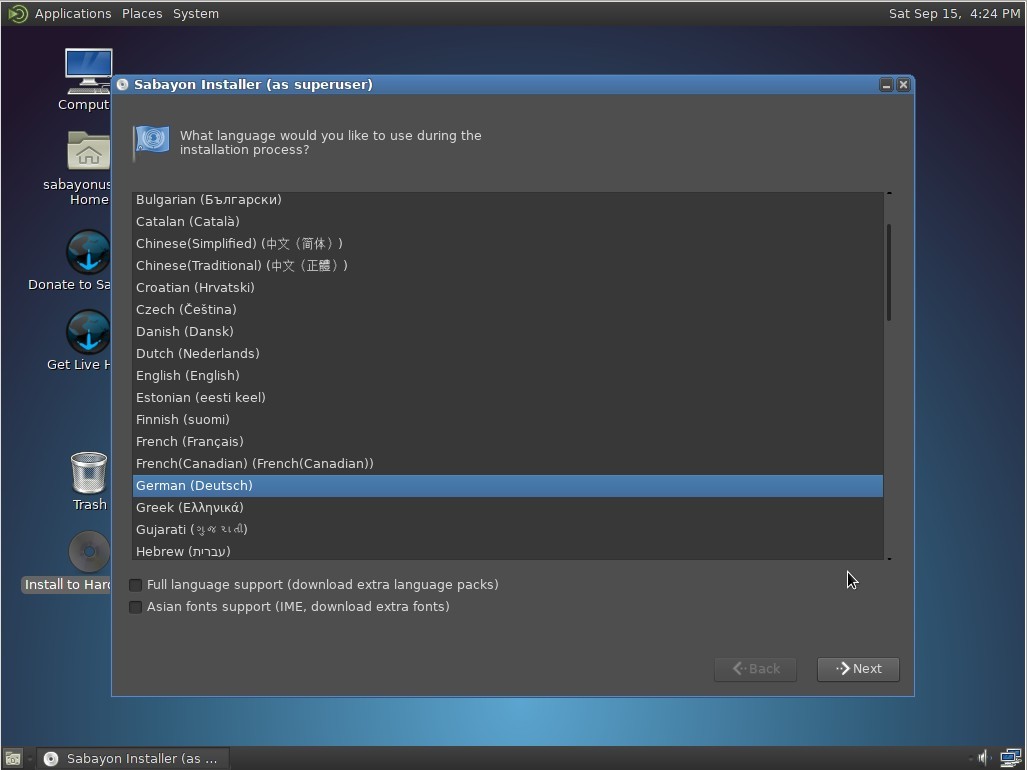Select Chinese(Traditional) language
This screenshot has height=770, width=1027.
click(x=508, y=266)
